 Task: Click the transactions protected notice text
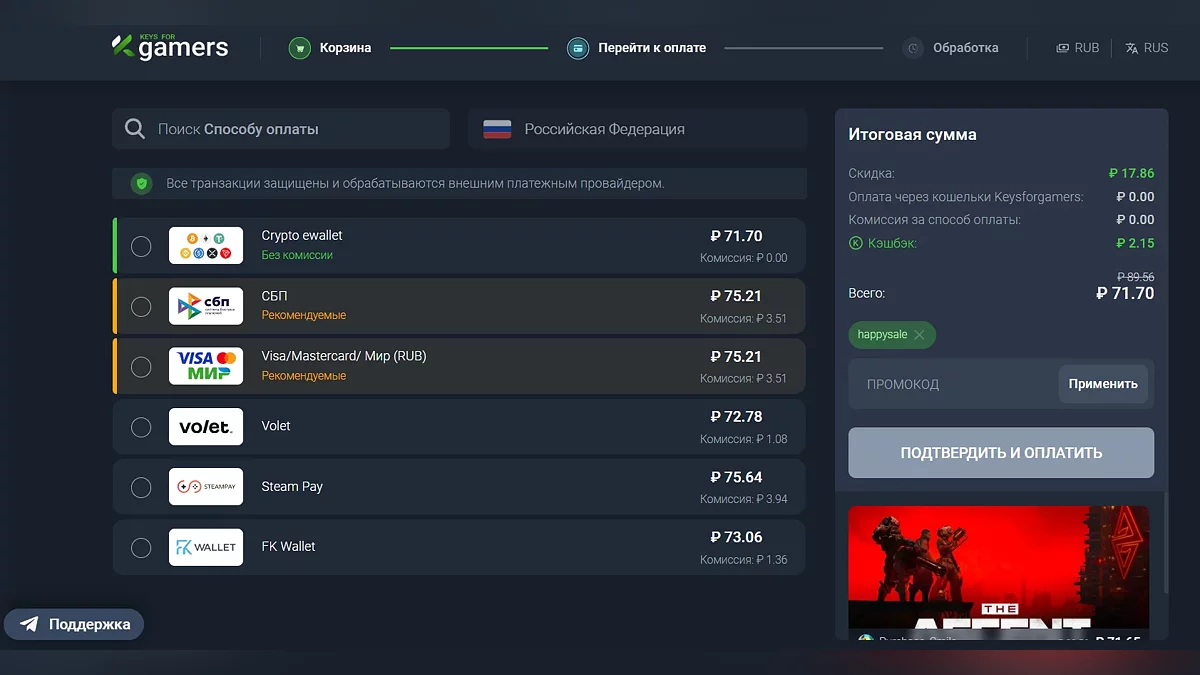pos(415,184)
